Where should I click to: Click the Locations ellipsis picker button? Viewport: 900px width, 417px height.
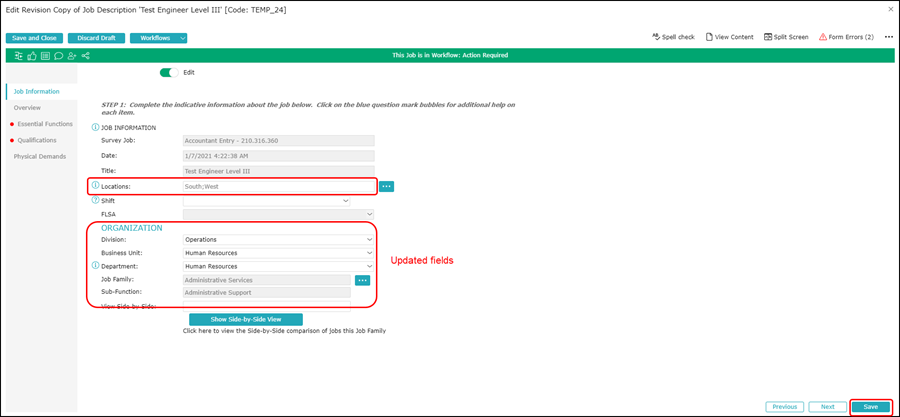(386, 186)
